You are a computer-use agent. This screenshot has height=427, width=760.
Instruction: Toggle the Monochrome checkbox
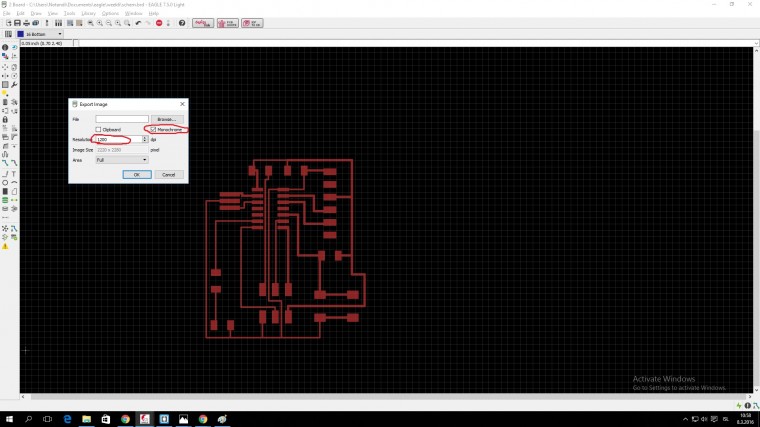[153, 129]
